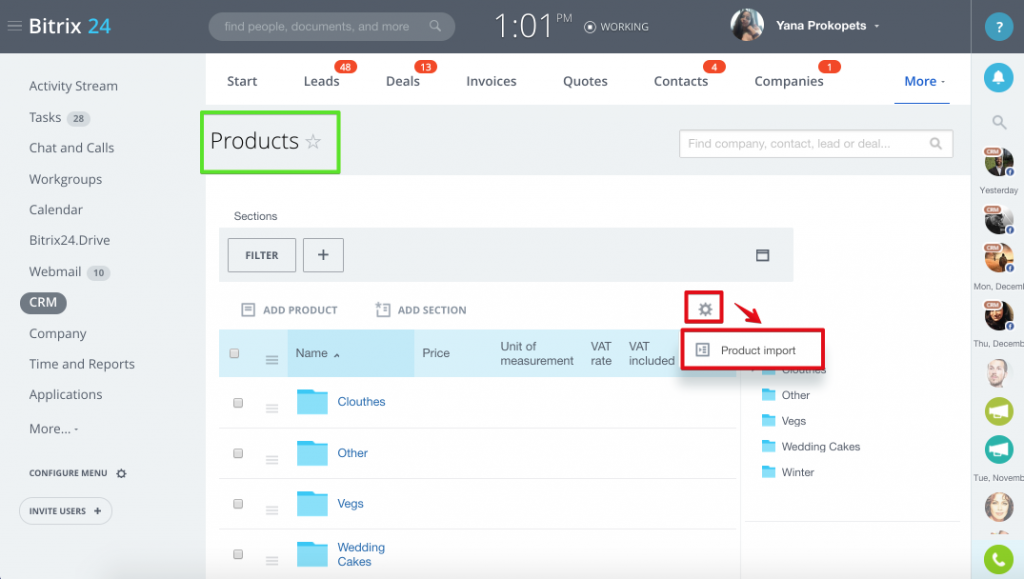
Task: Click the Price column header
Action: pos(436,353)
